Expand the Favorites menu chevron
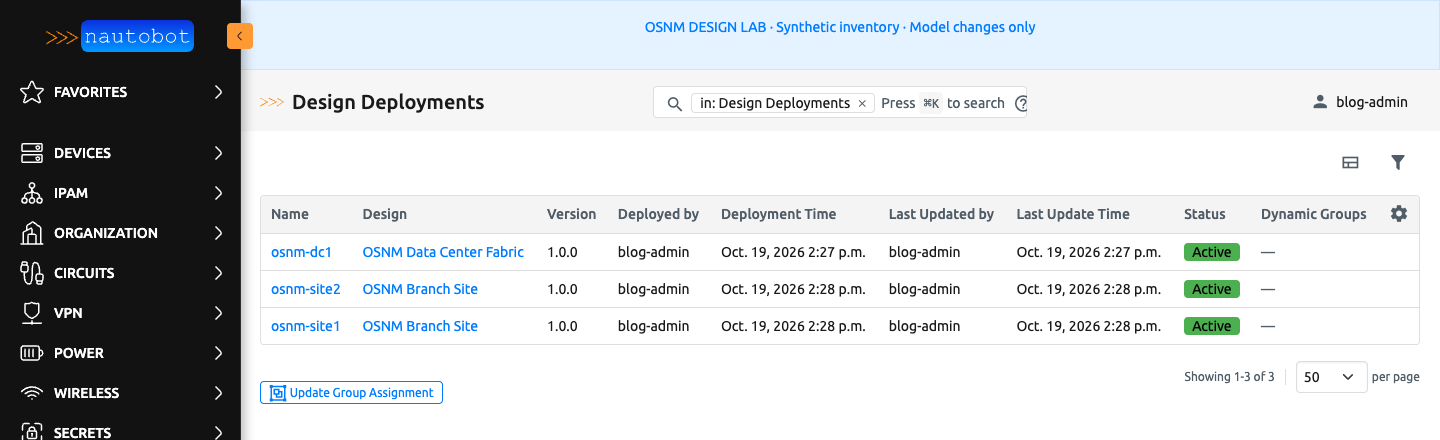The width and height of the screenshot is (1440, 440). click(218, 92)
